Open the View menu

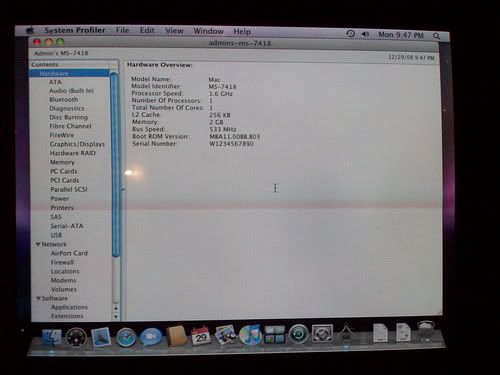(x=174, y=31)
